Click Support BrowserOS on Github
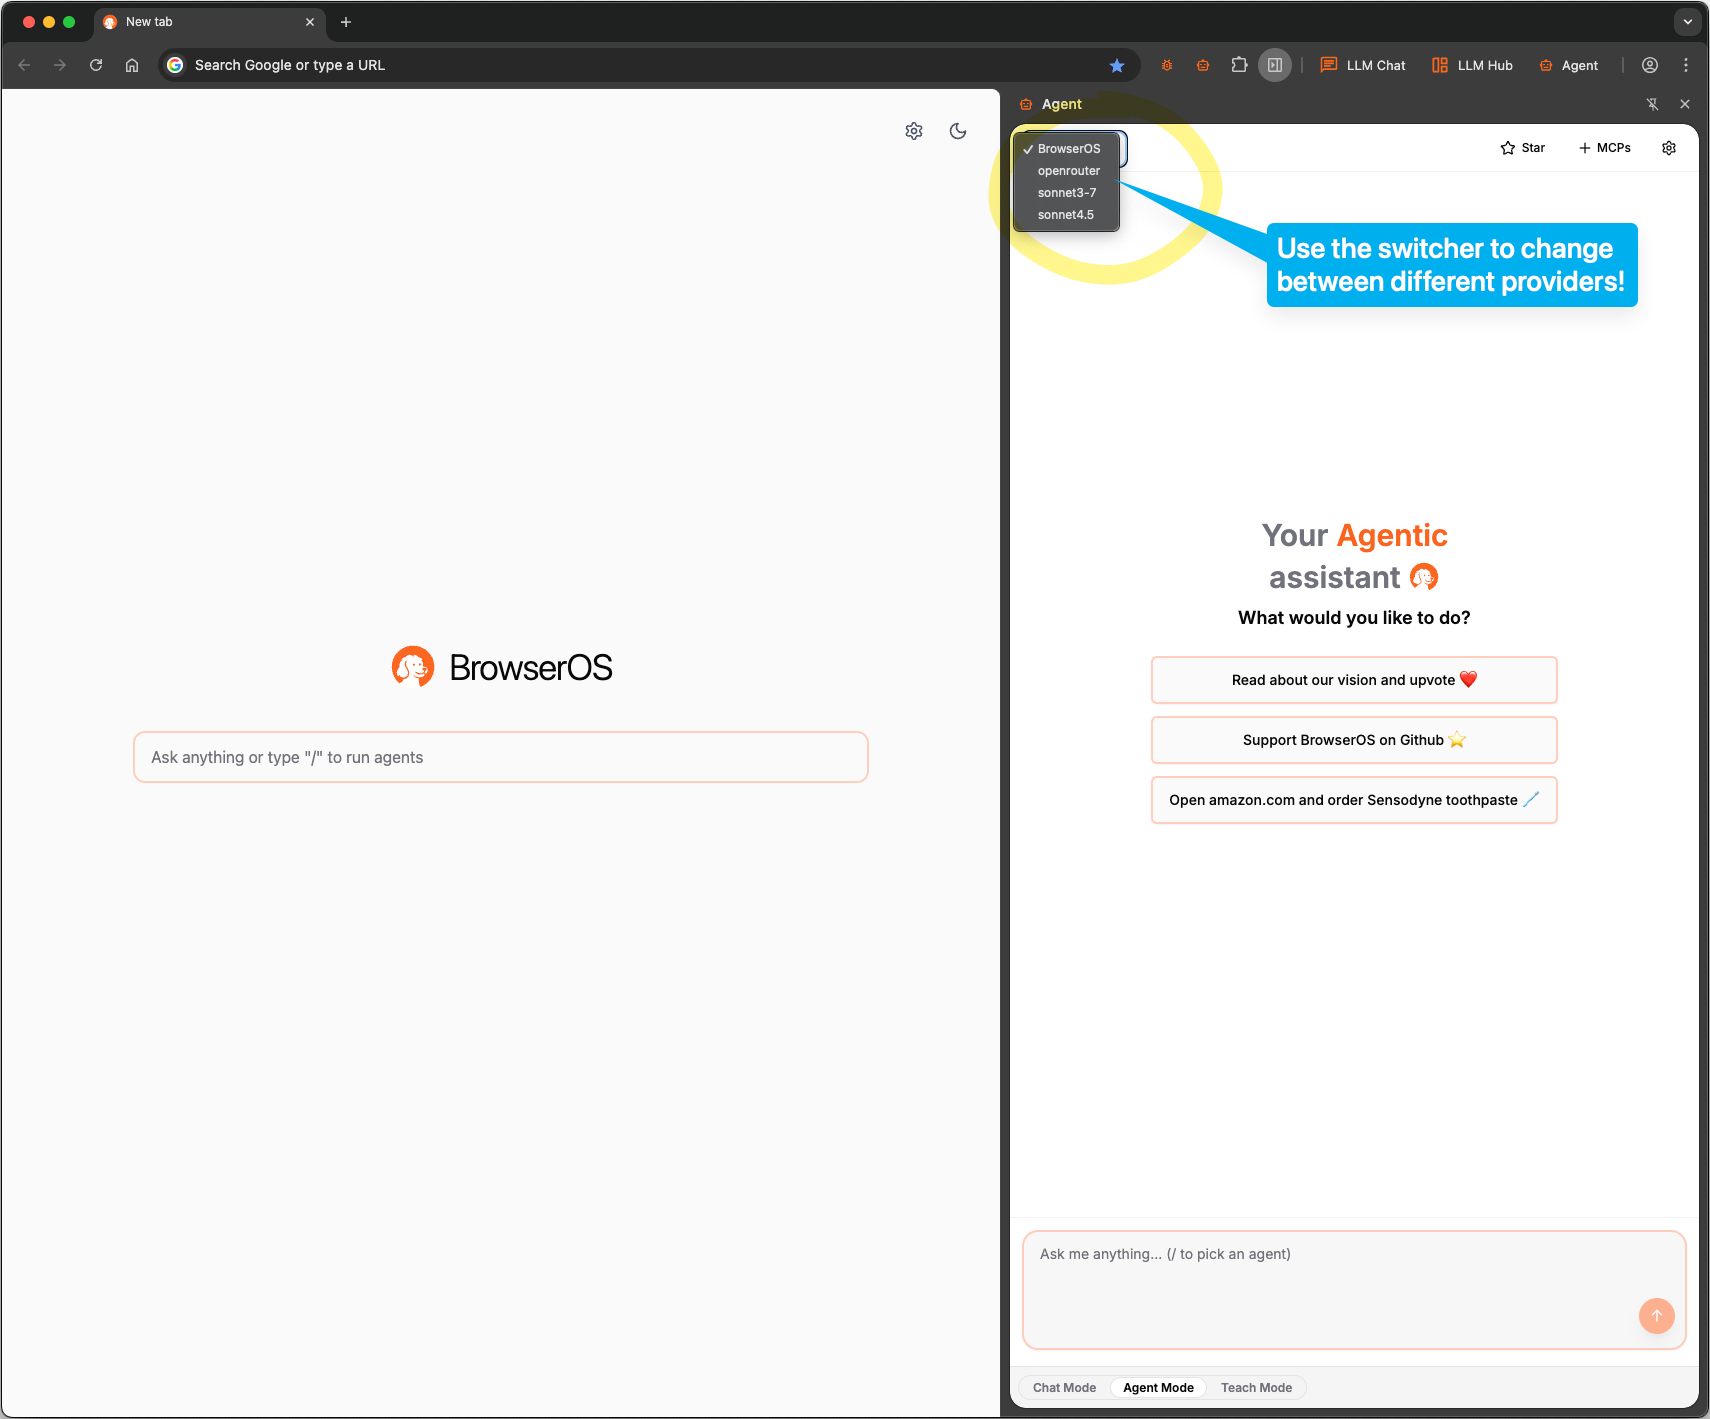The image size is (1710, 1419). pos(1354,740)
